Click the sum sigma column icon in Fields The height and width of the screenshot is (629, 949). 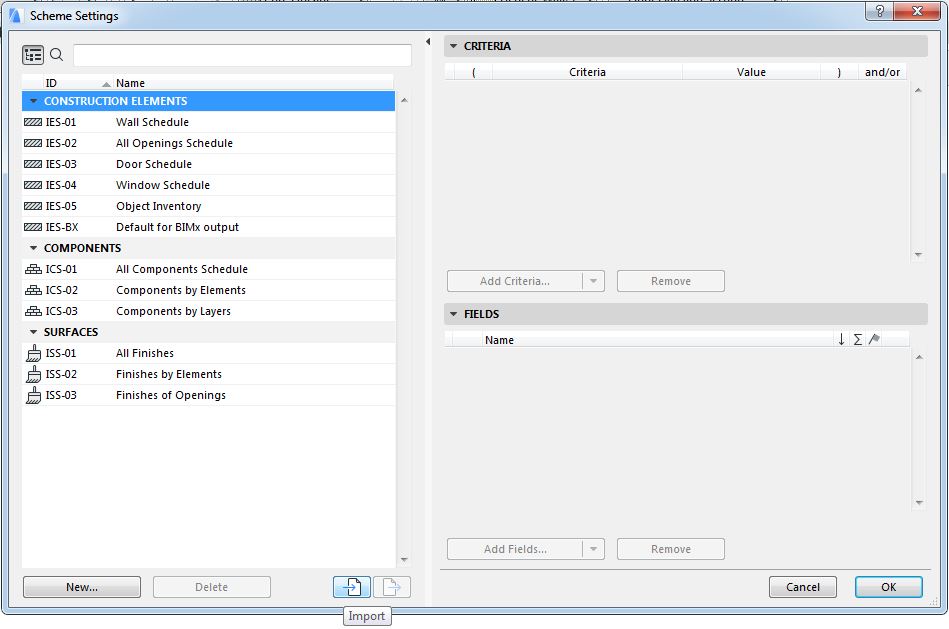coord(858,340)
